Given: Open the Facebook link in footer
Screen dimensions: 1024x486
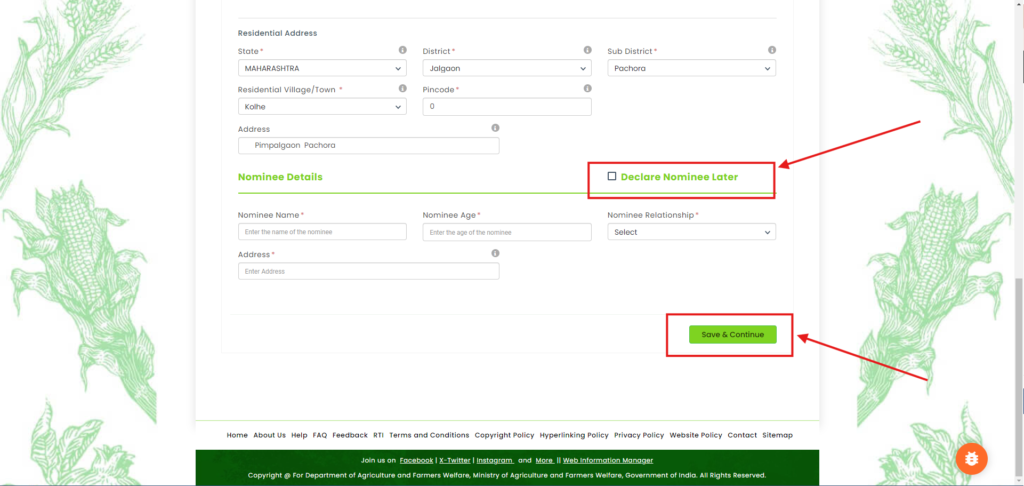Looking at the screenshot, I should point(416,460).
